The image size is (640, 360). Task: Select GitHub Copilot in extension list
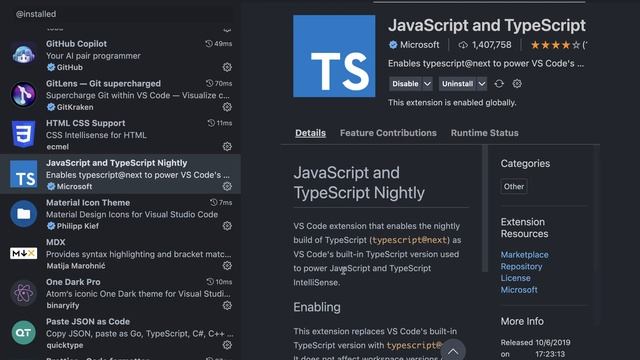(120, 55)
